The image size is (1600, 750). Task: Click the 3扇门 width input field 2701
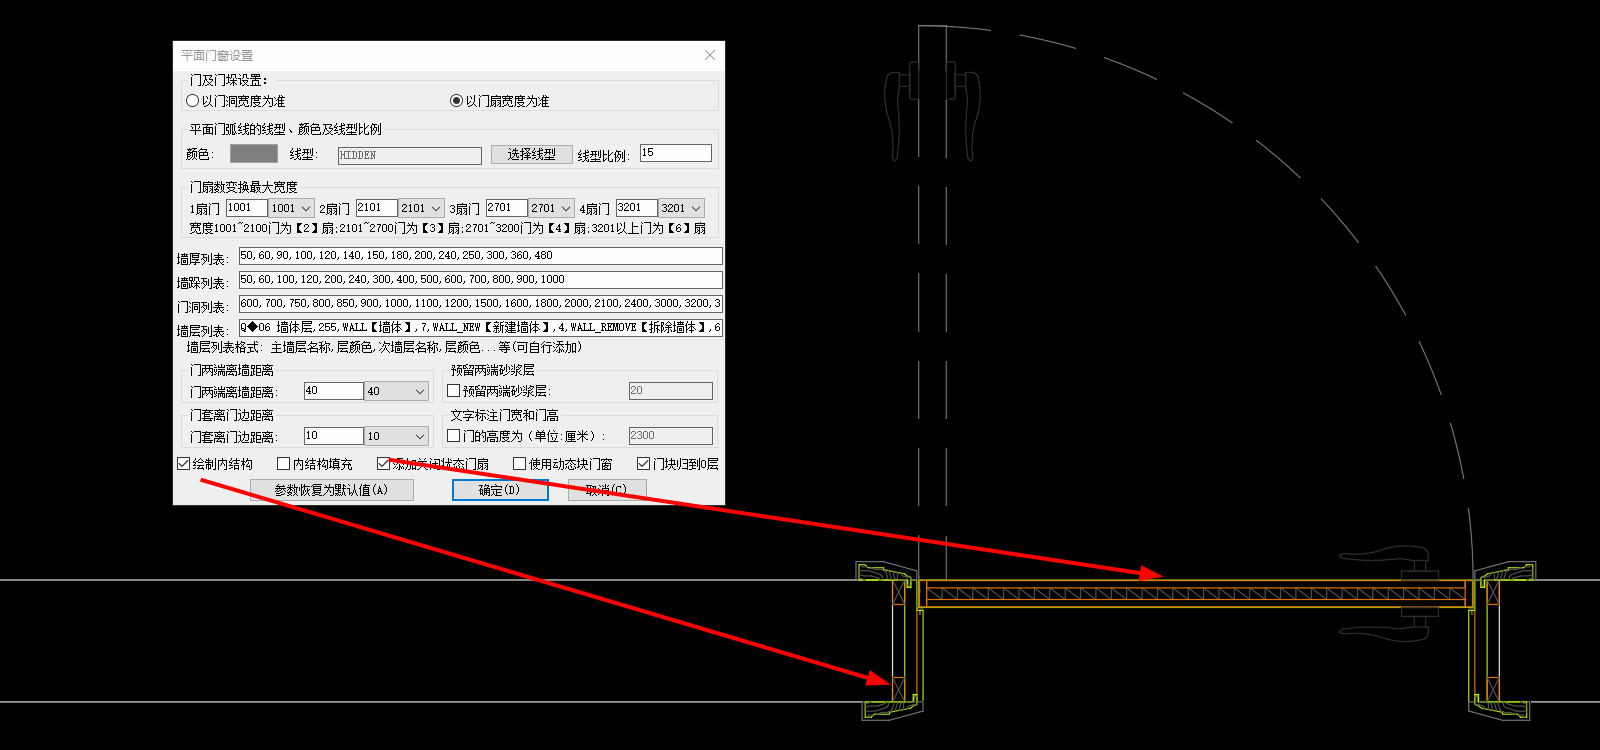[x=506, y=208]
